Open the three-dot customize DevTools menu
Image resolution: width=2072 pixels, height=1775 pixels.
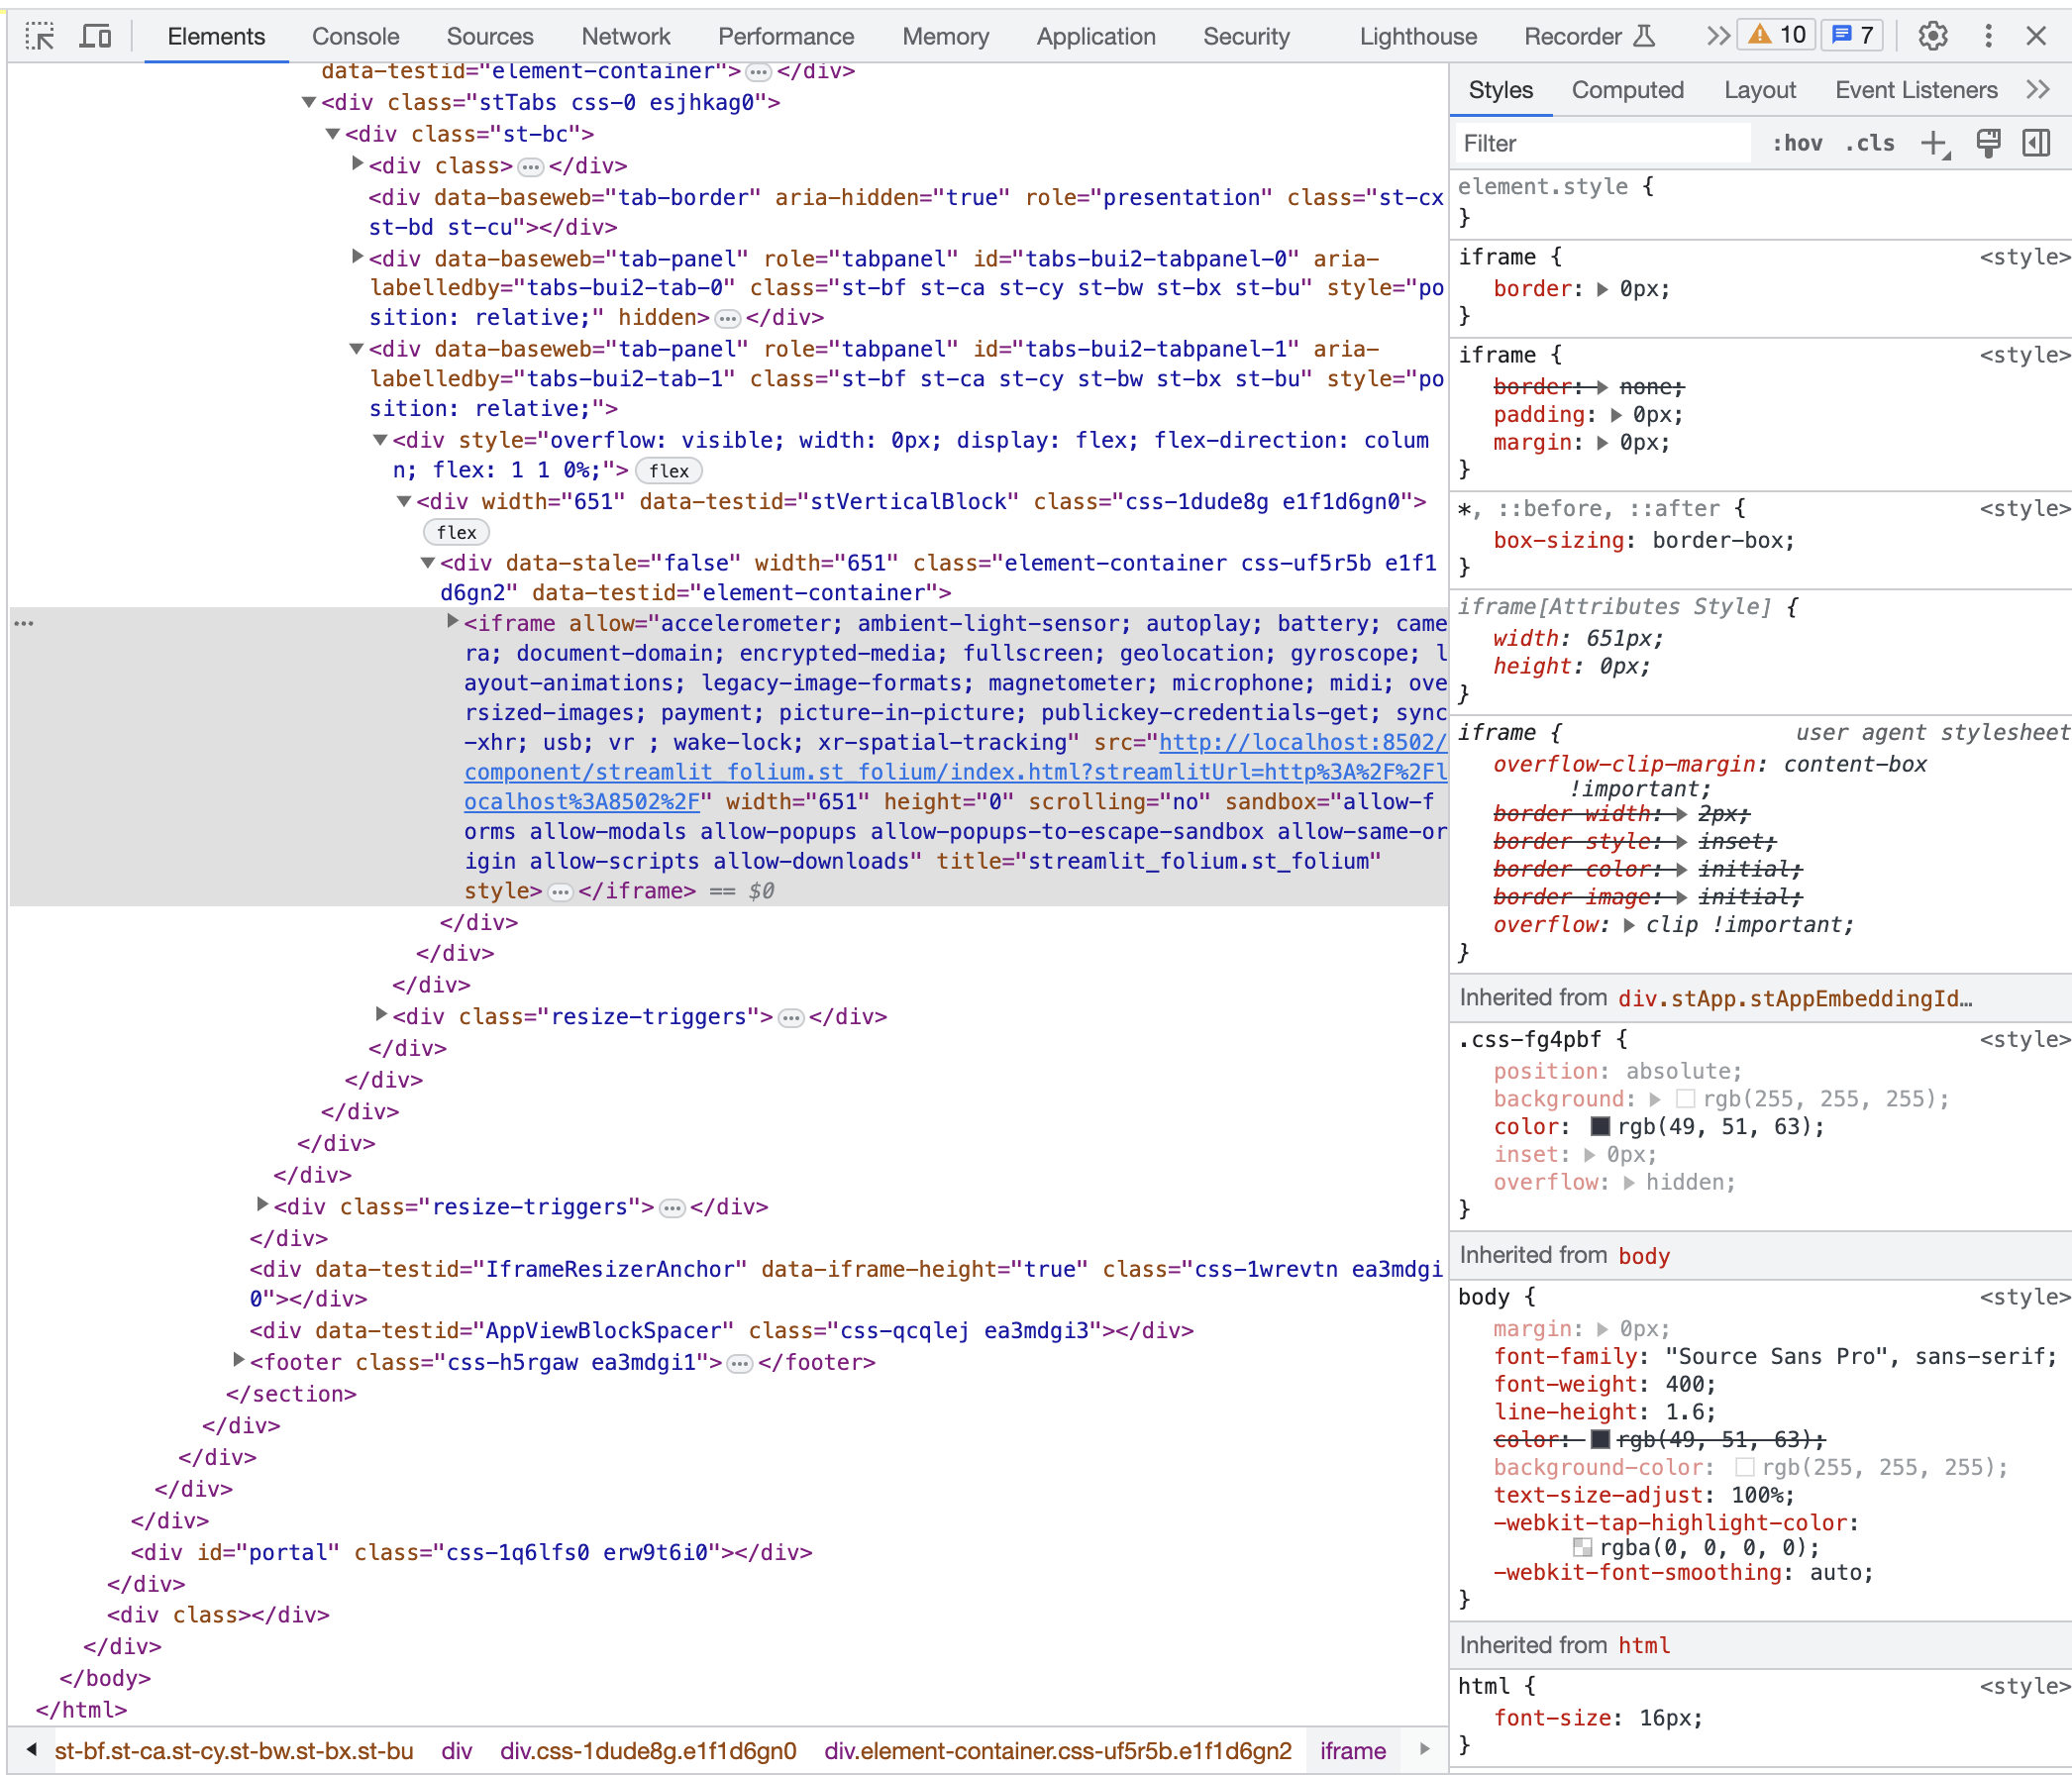coord(1988,35)
